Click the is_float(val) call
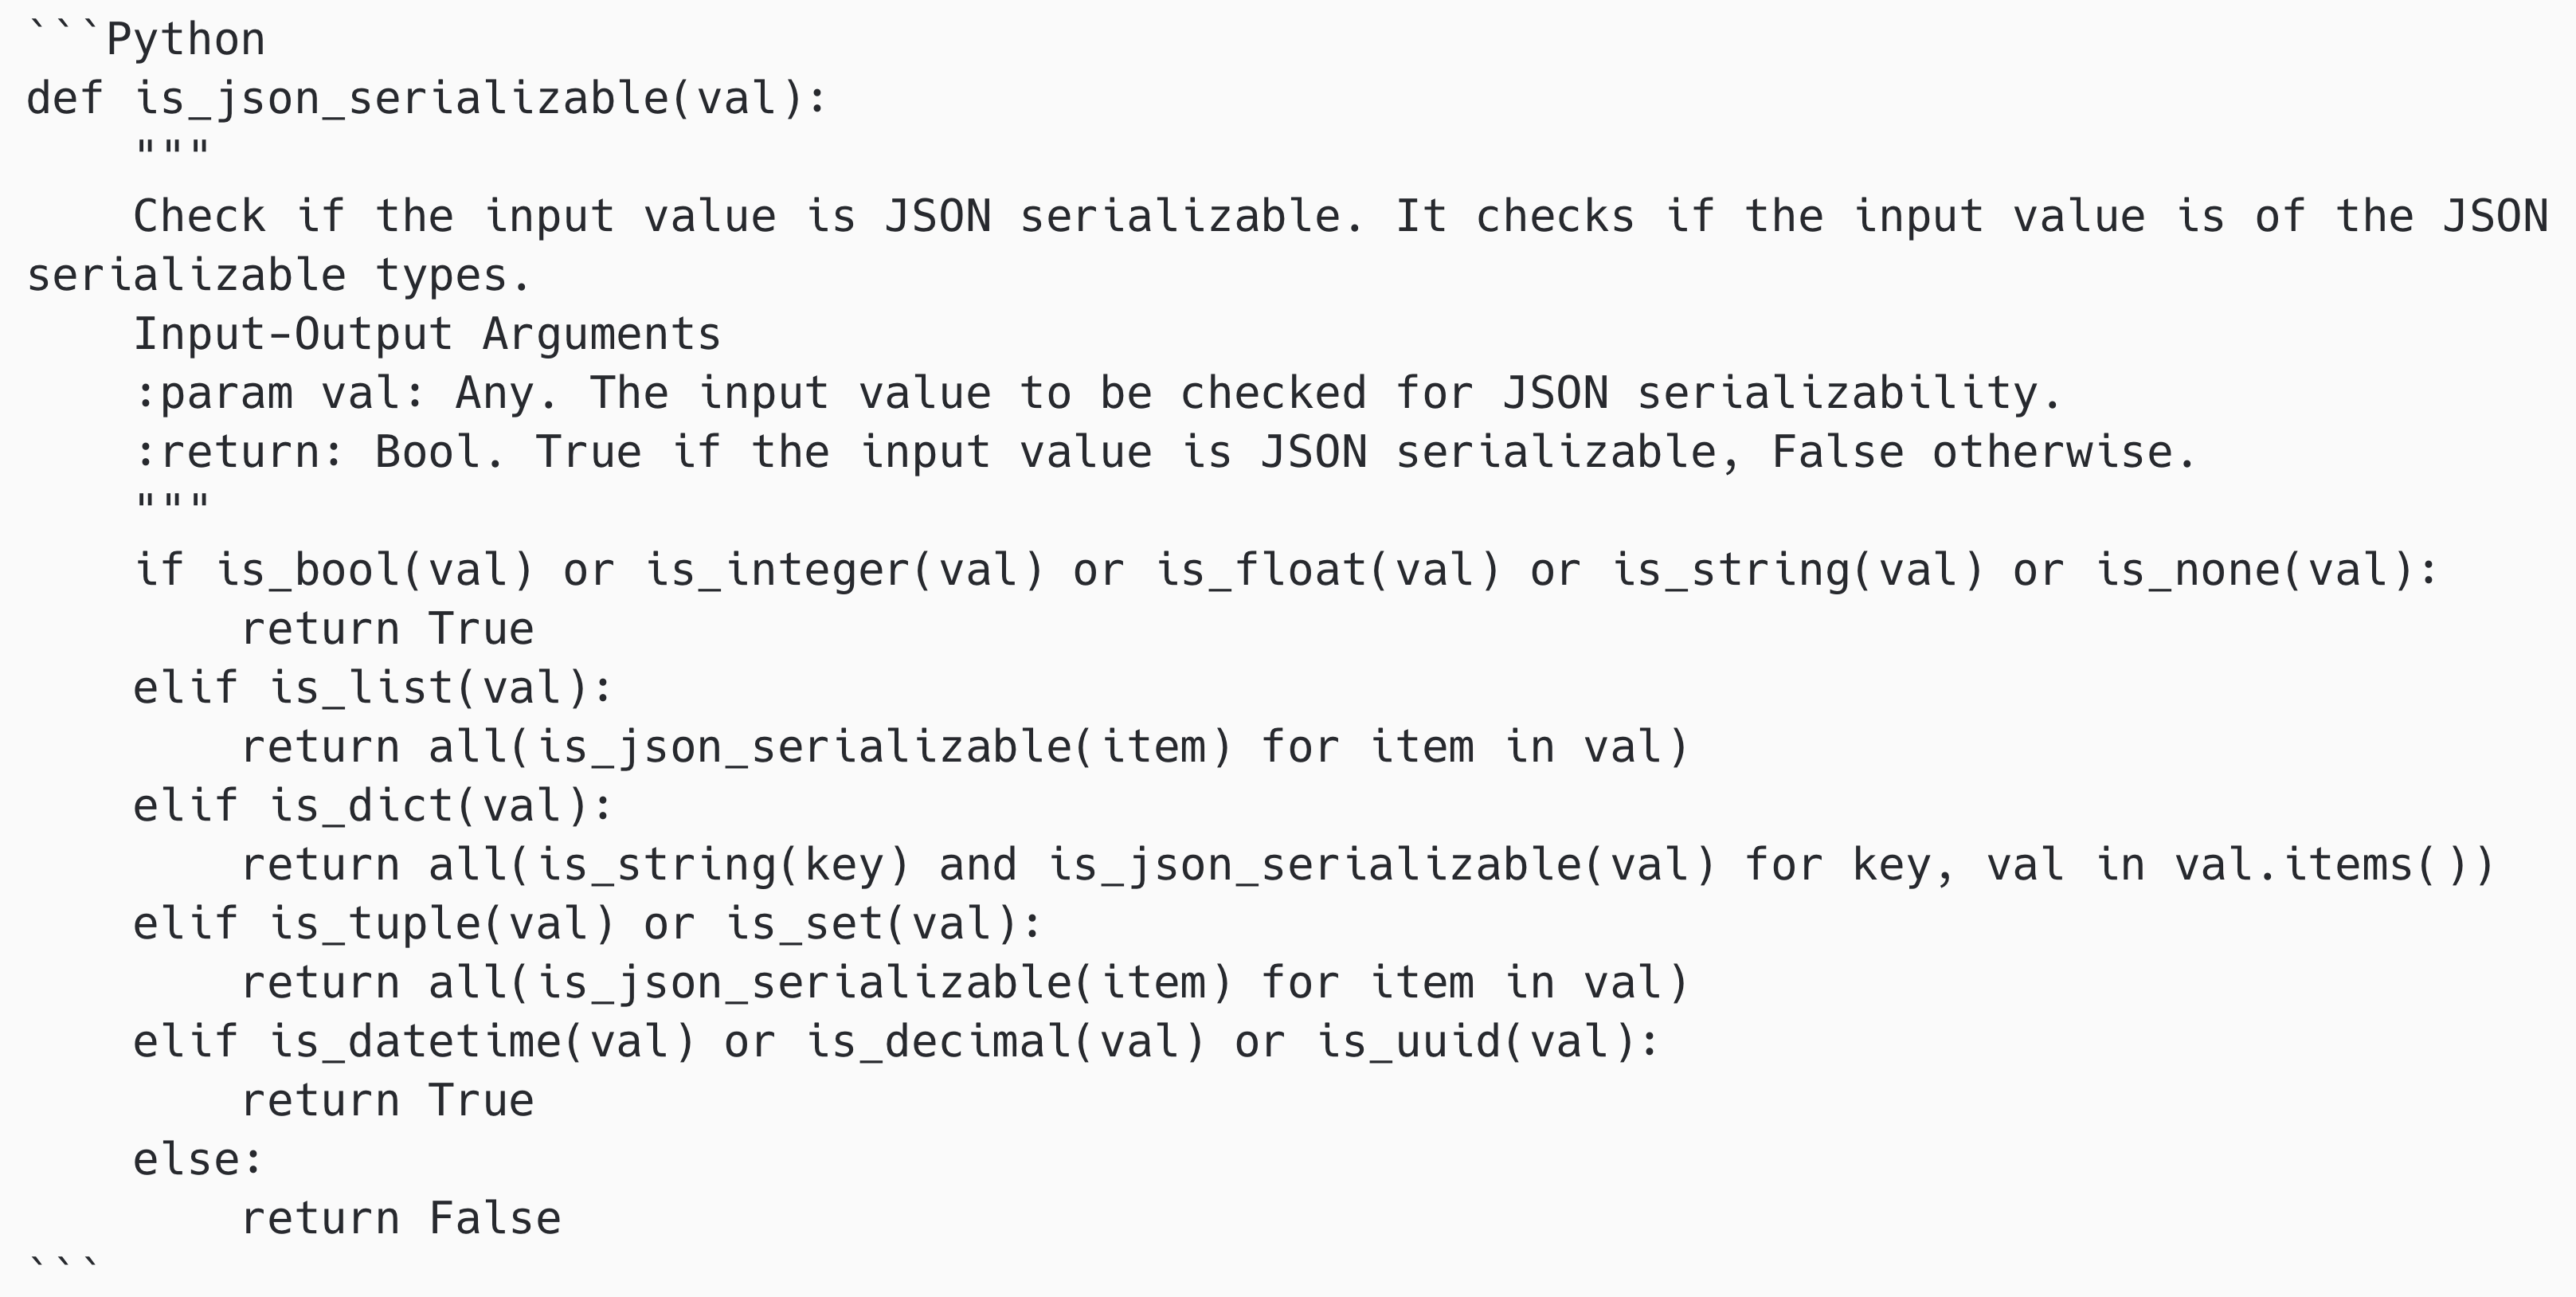This screenshot has width=2576, height=1297. click(x=1328, y=570)
